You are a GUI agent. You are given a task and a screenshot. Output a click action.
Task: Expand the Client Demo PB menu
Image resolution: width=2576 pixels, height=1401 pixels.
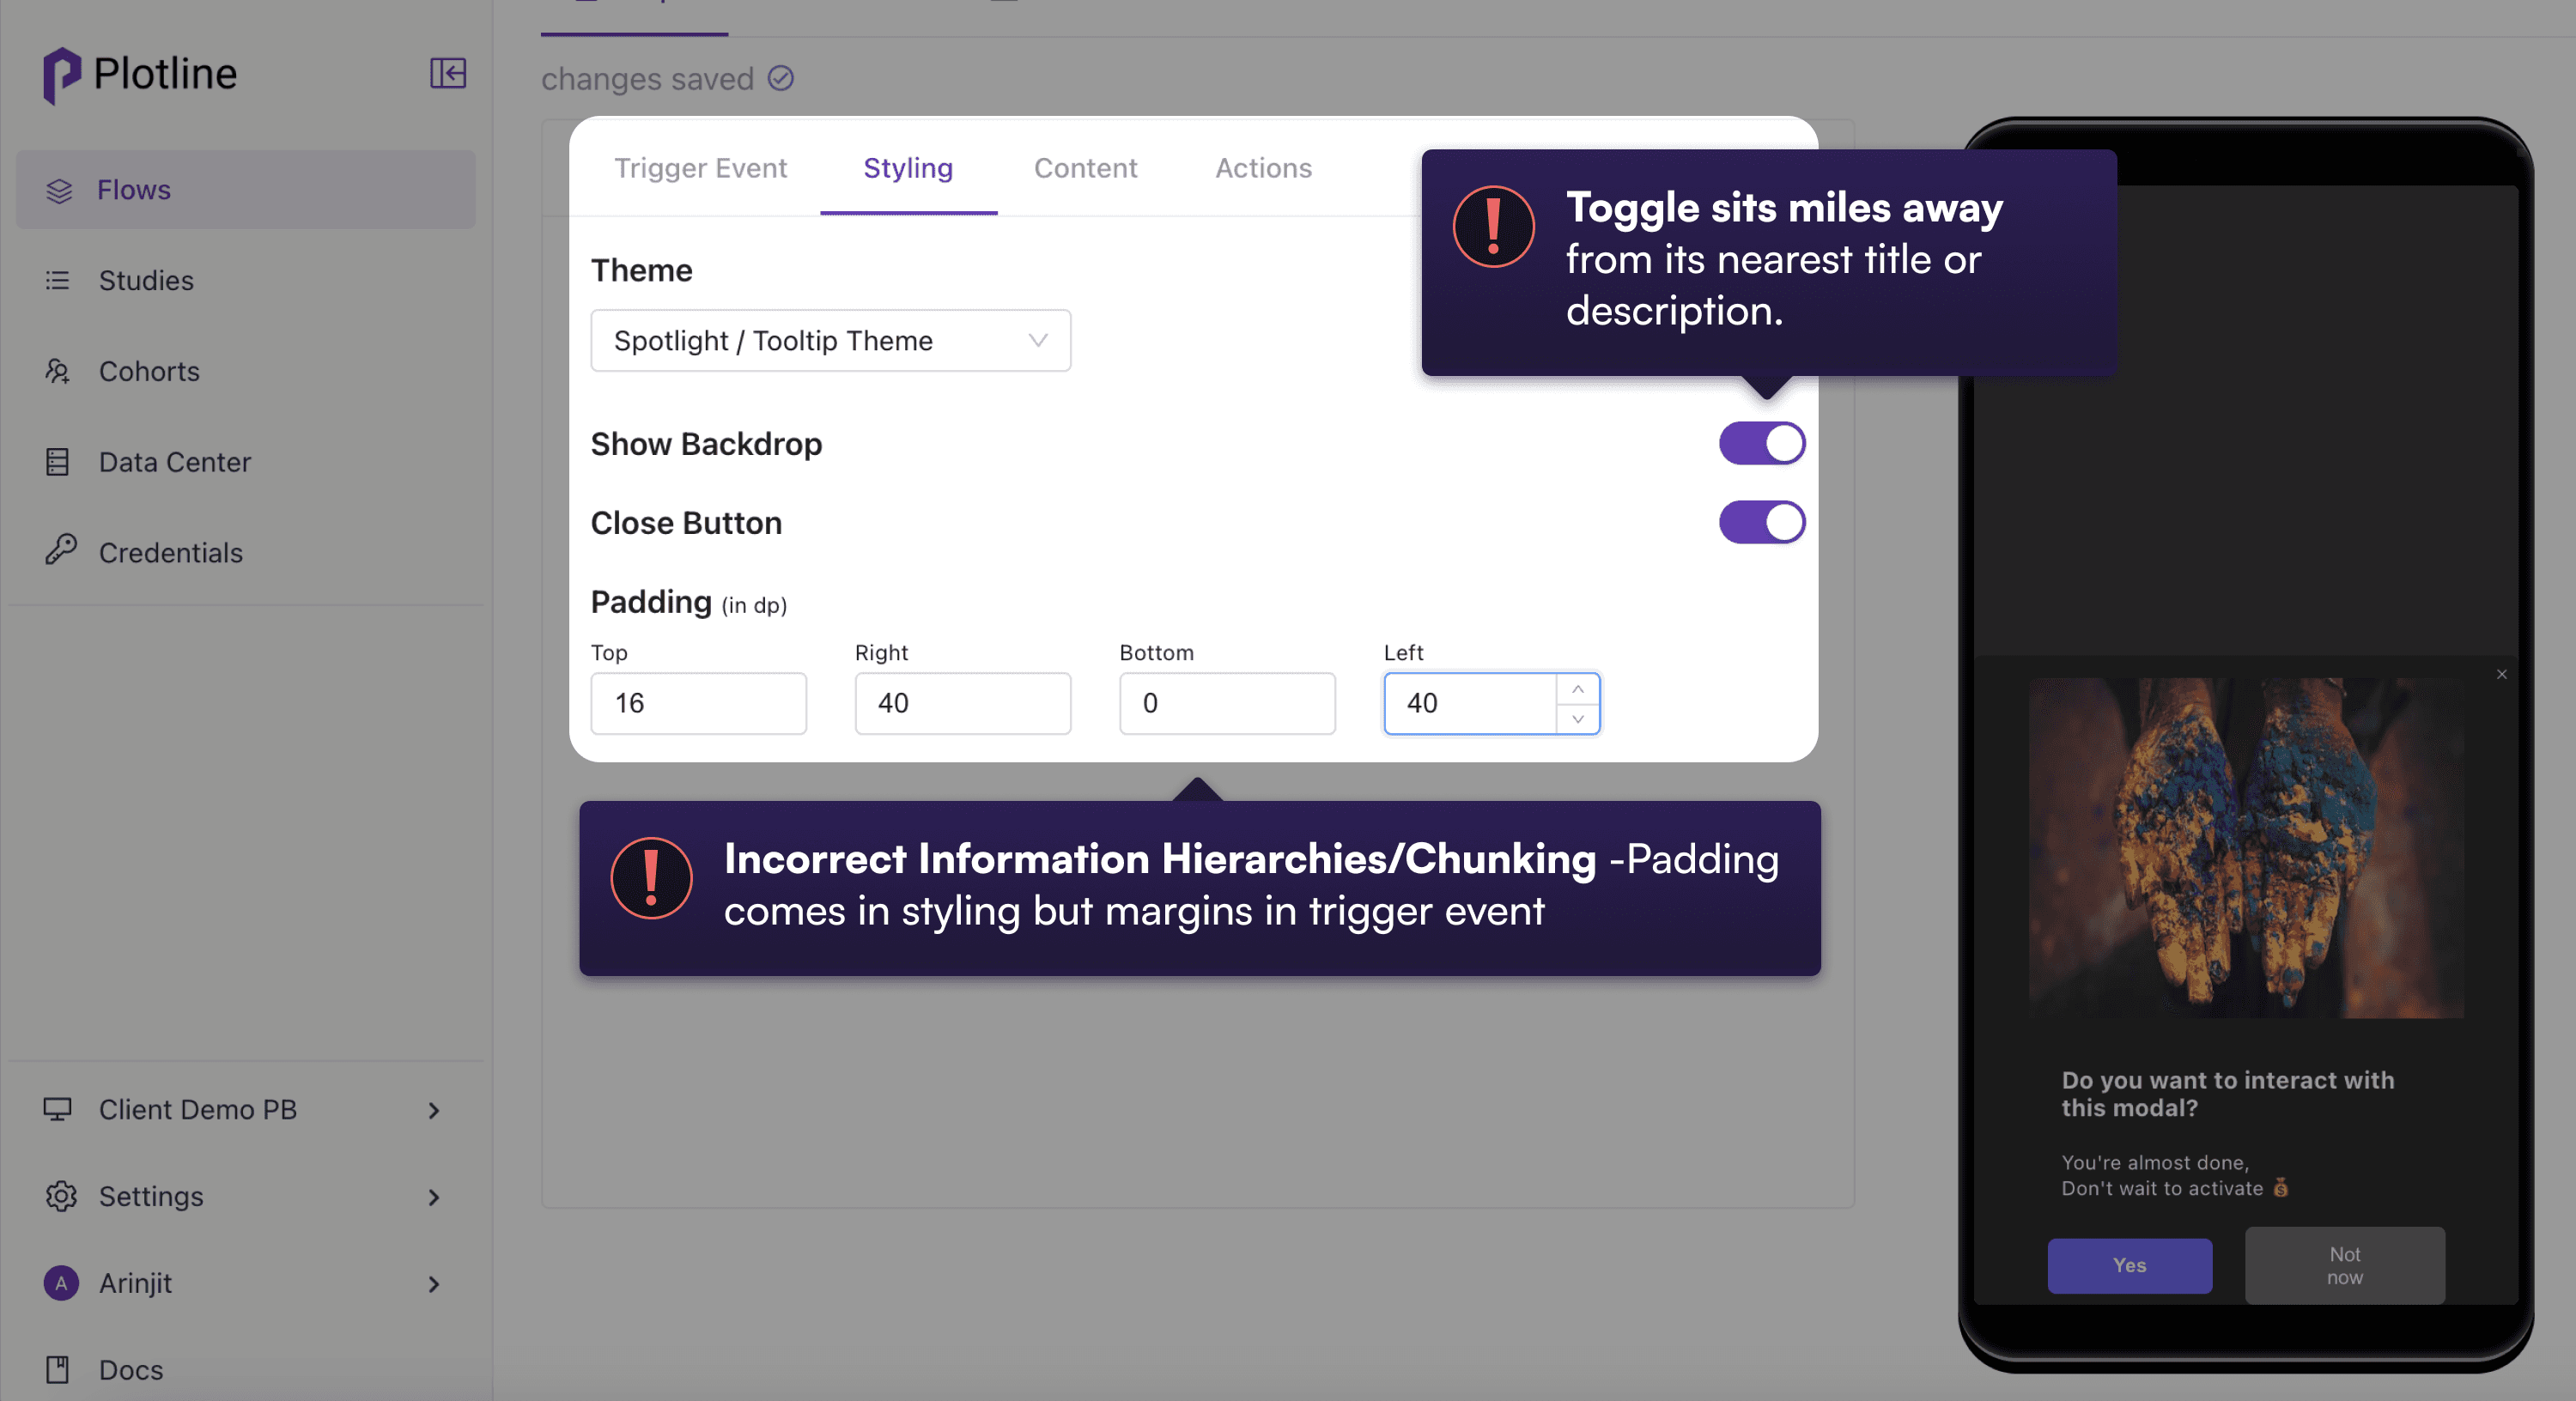[434, 1110]
